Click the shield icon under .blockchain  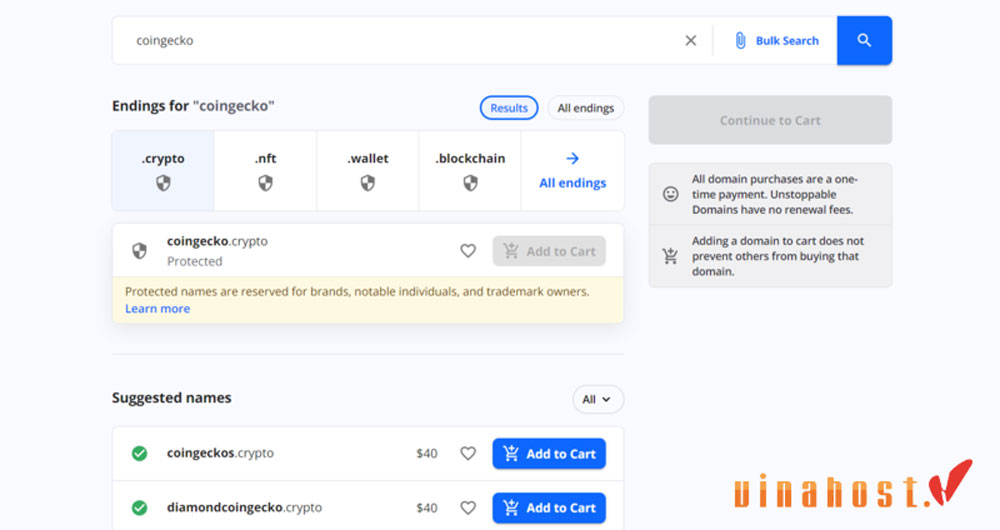pos(470,184)
